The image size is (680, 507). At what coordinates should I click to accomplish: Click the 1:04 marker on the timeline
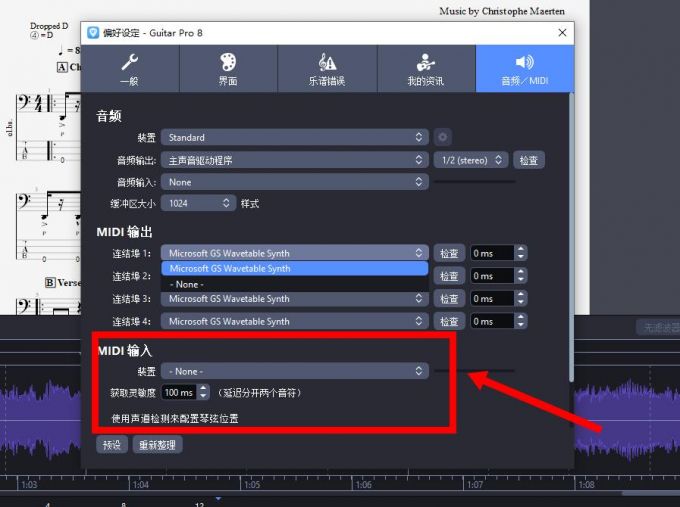(x=141, y=484)
